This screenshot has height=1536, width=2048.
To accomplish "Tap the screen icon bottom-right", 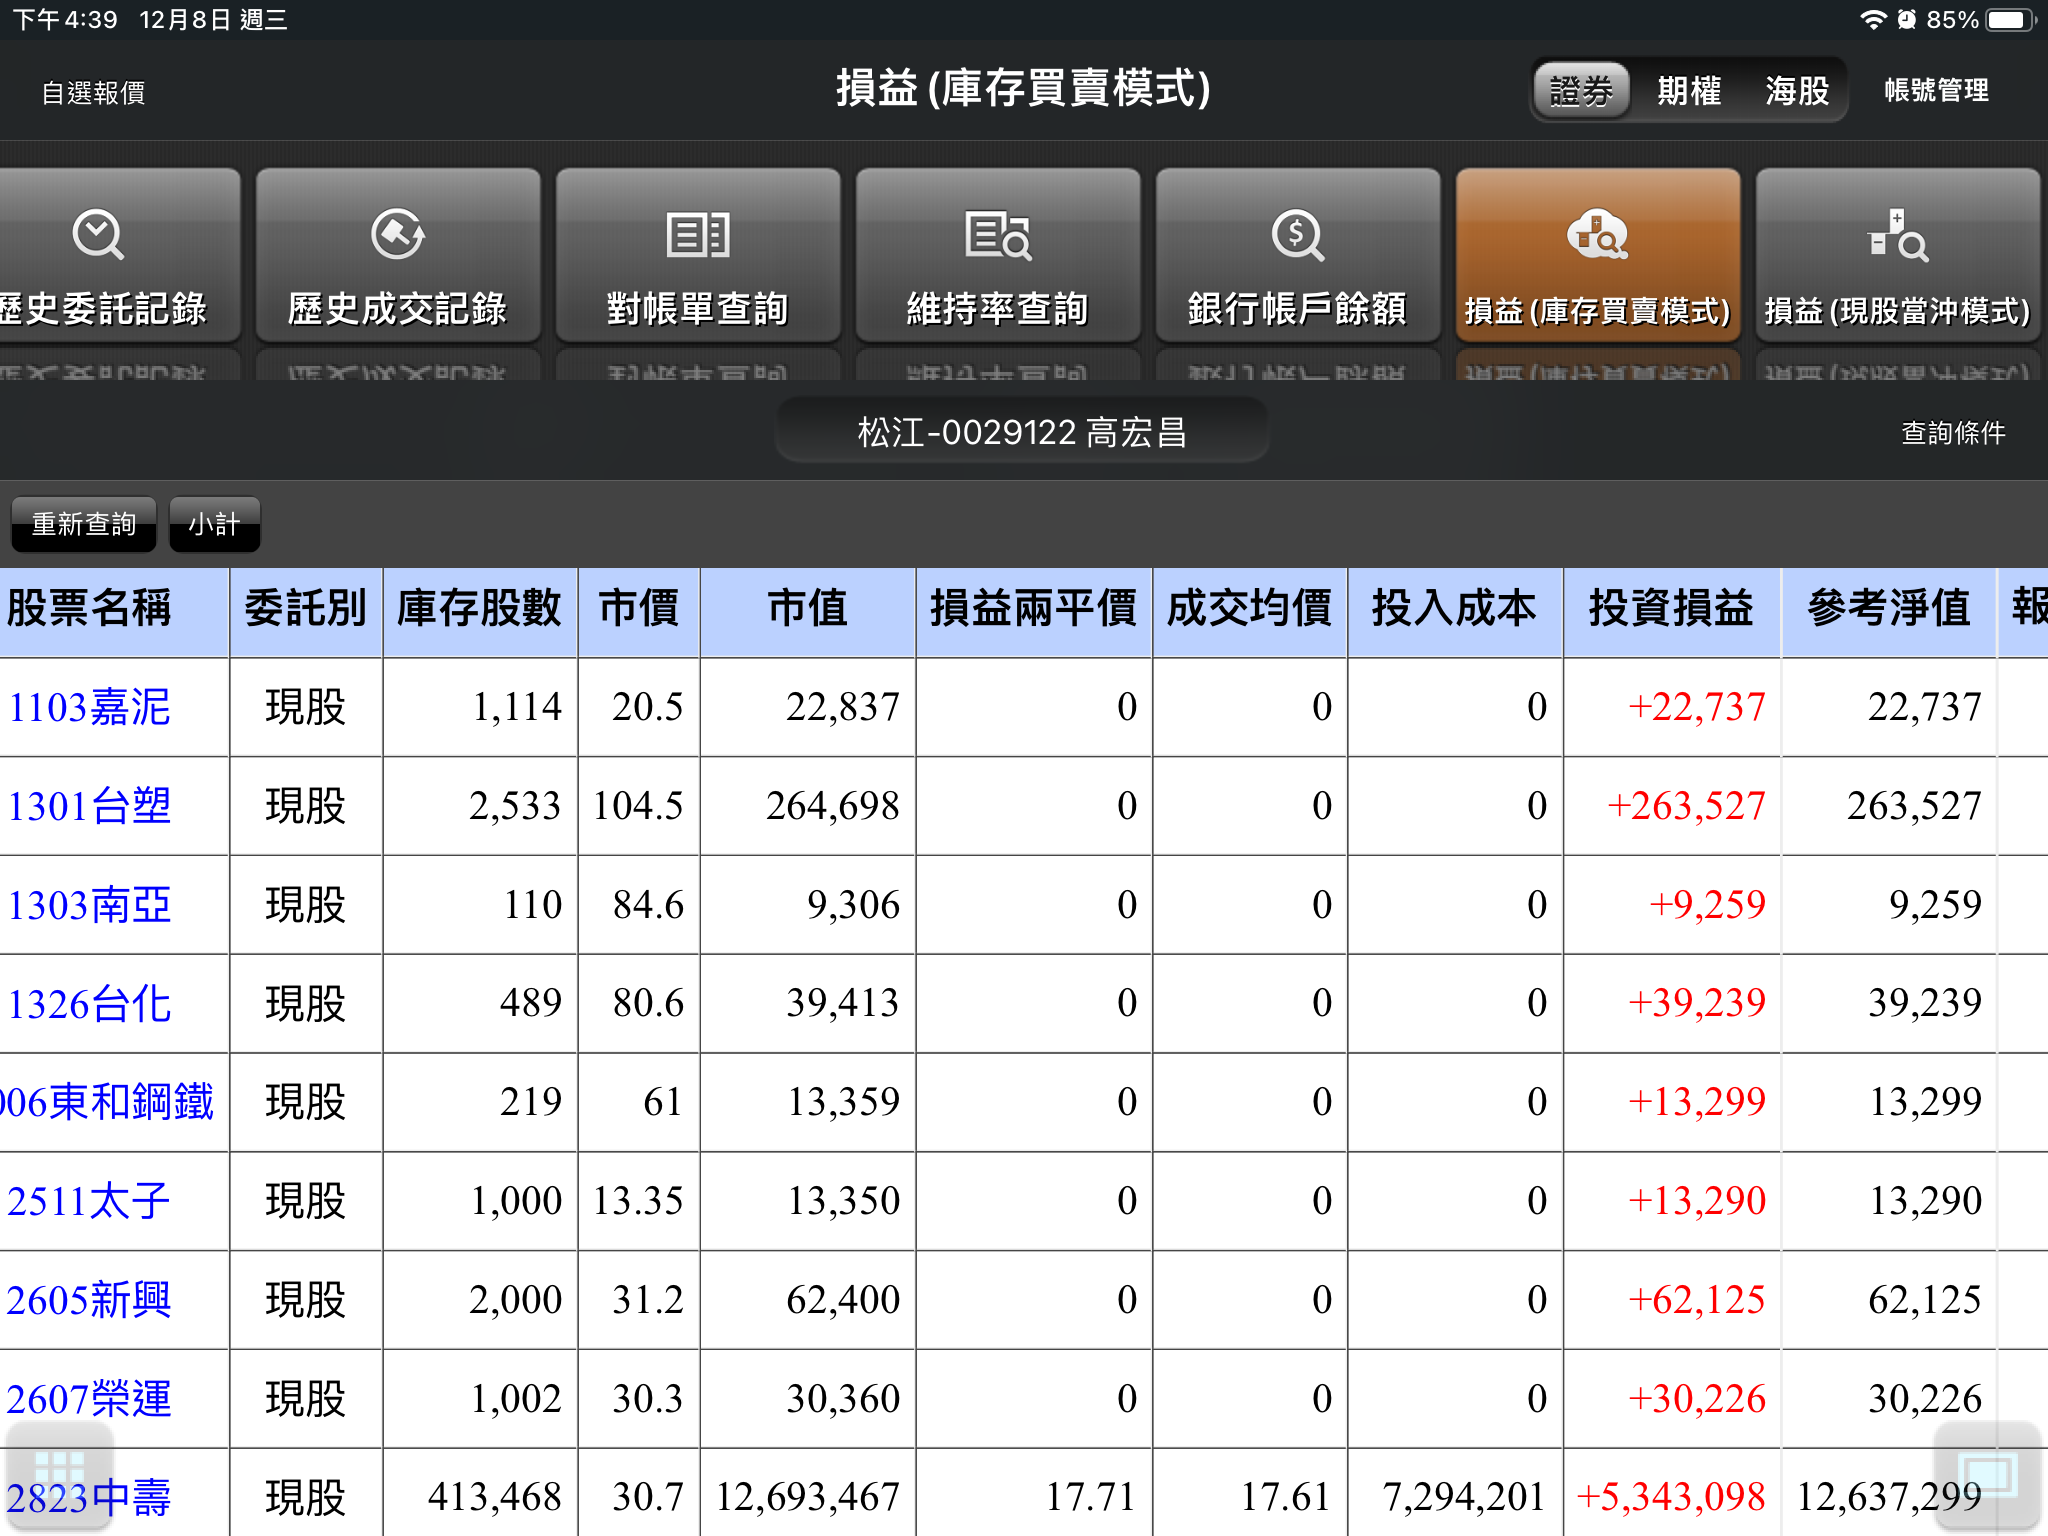I will click(x=1986, y=1473).
